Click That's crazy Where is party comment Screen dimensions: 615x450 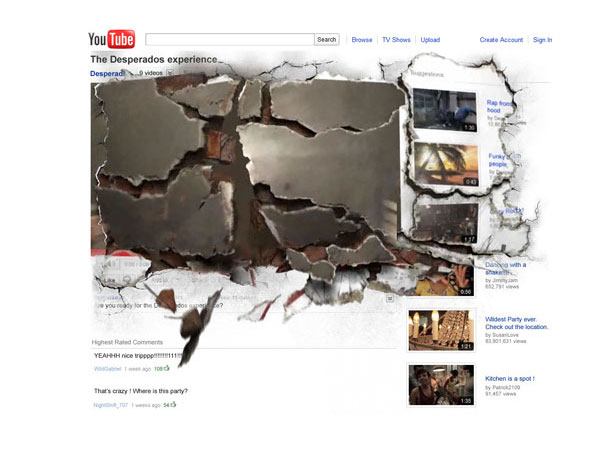pyautogui.click(x=141, y=391)
